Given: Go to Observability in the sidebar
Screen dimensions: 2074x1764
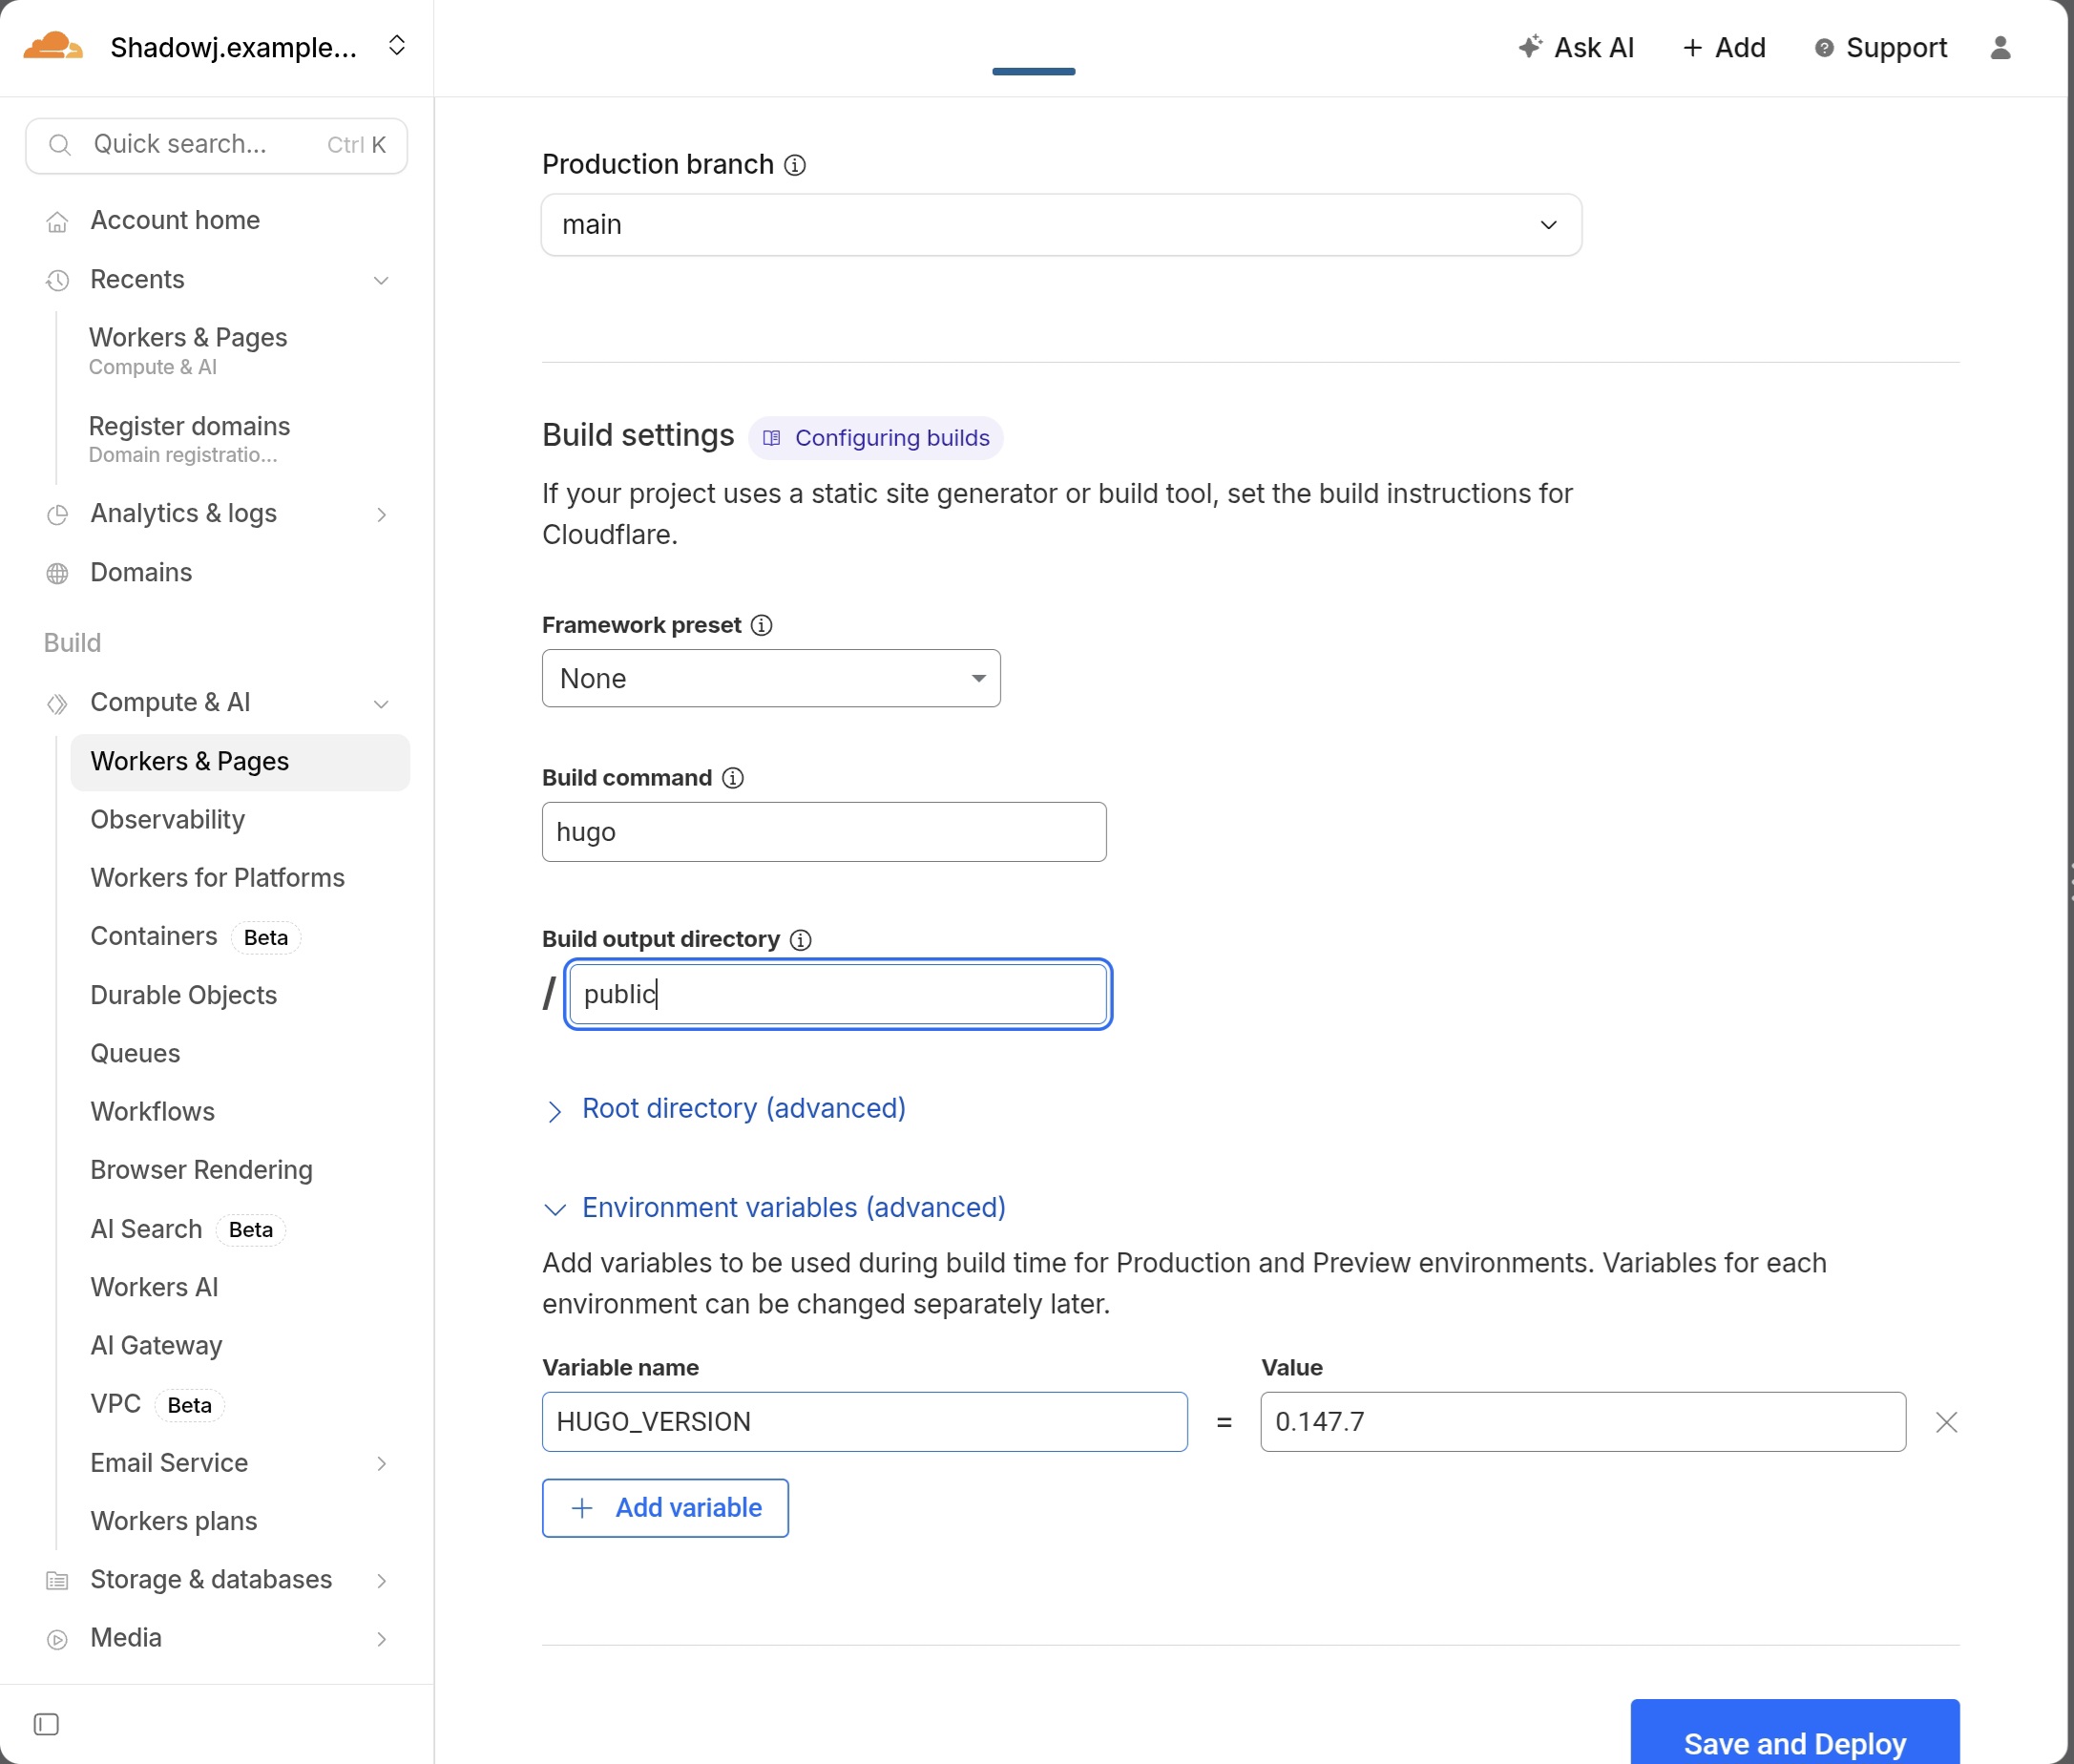Looking at the screenshot, I should [x=168, y=820].
